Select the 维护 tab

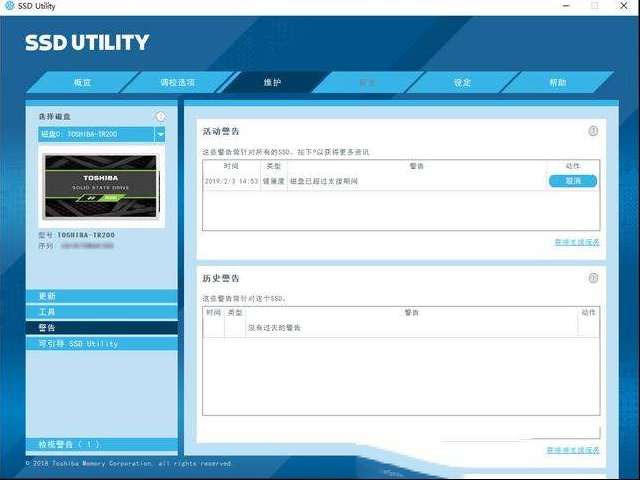[x=272, y=82]
